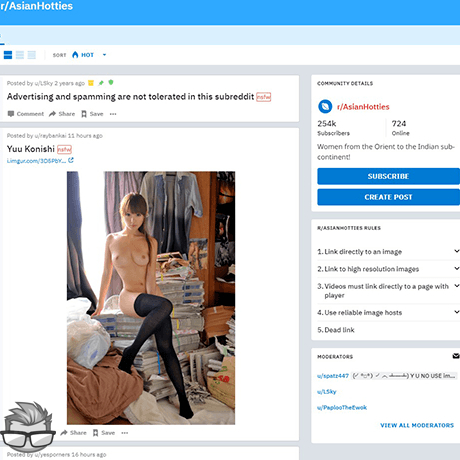Save the advertising and spamming post

pos(92,114)
